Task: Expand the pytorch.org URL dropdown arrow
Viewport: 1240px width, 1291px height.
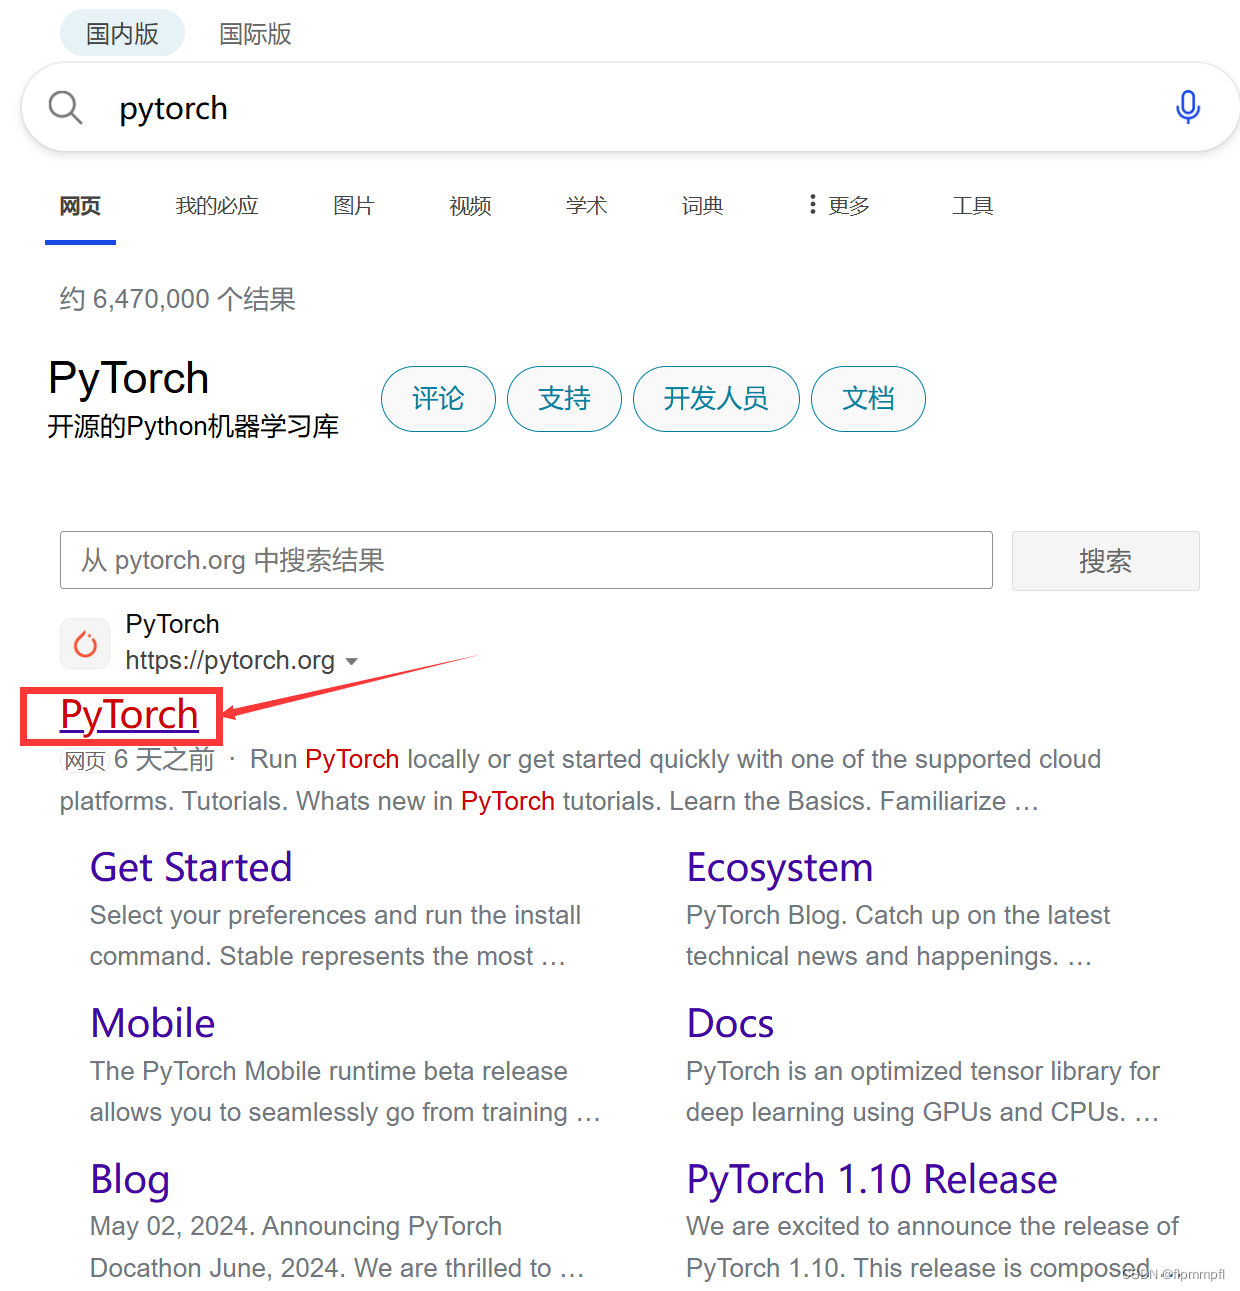Action: pos(351,661)
